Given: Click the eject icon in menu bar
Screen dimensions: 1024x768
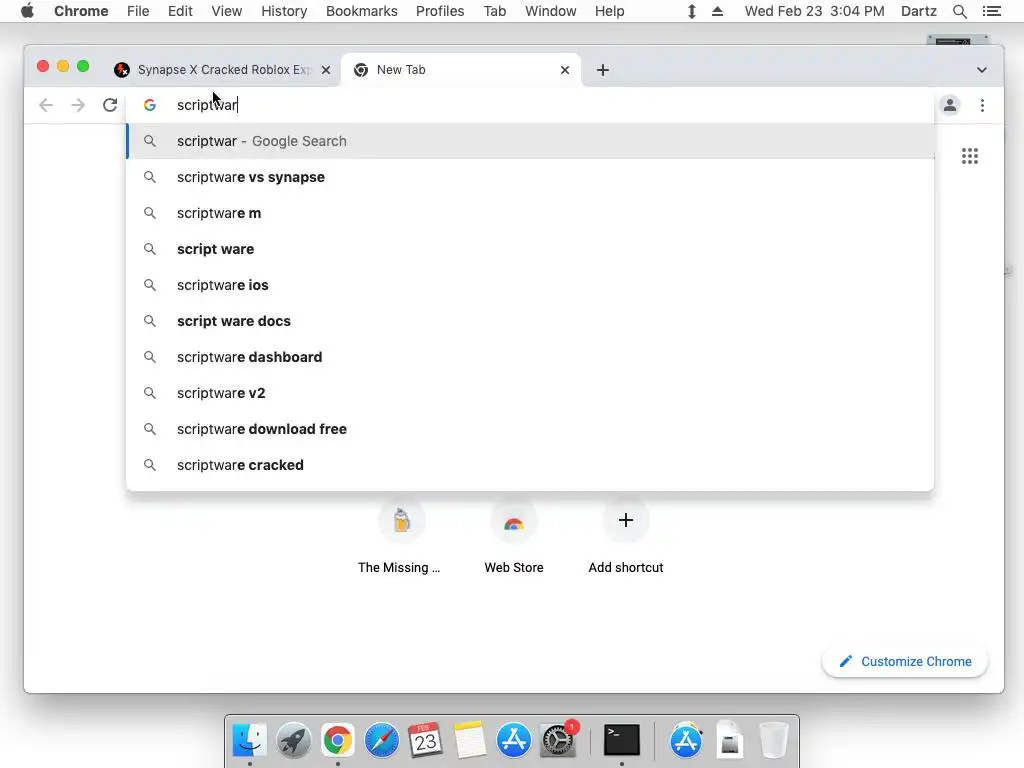Looking at the screenshot, I should 717,11.
